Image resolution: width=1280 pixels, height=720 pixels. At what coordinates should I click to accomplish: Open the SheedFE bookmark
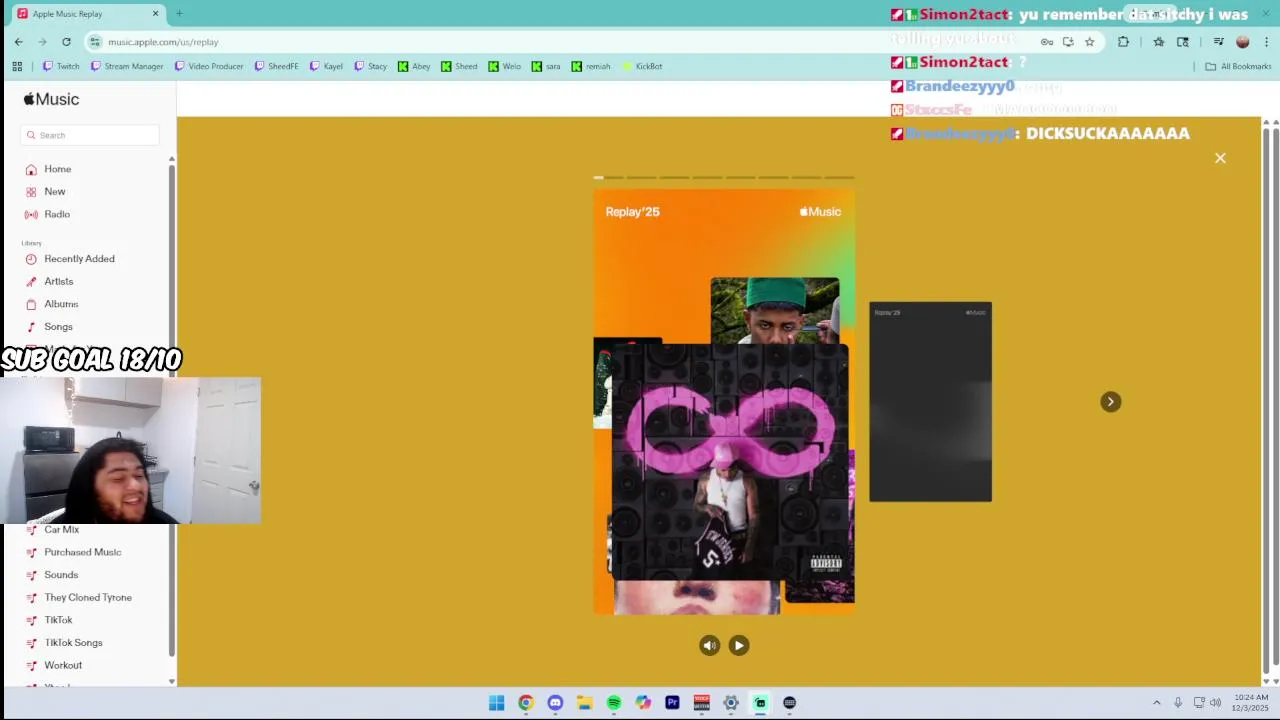click(x=277, y=66)
